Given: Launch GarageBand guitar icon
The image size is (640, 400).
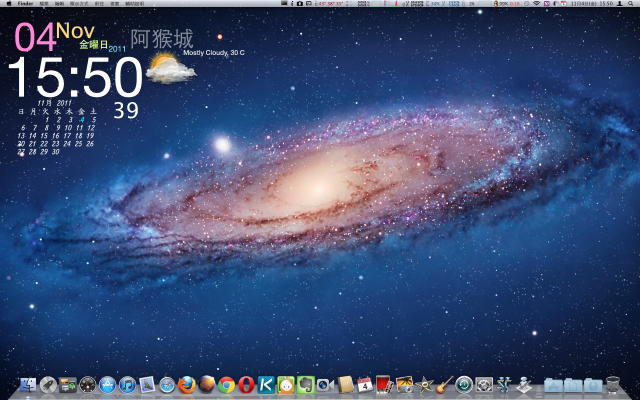Looking at the screenshot, I should tap(444, 385).
